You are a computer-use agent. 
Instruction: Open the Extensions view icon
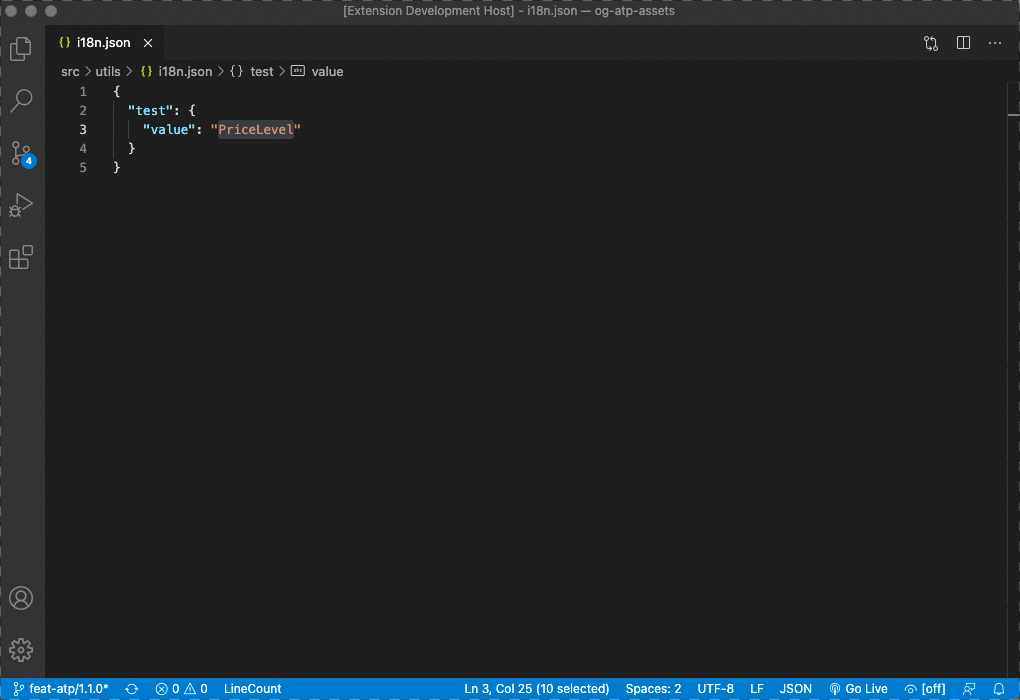[22, 257]
